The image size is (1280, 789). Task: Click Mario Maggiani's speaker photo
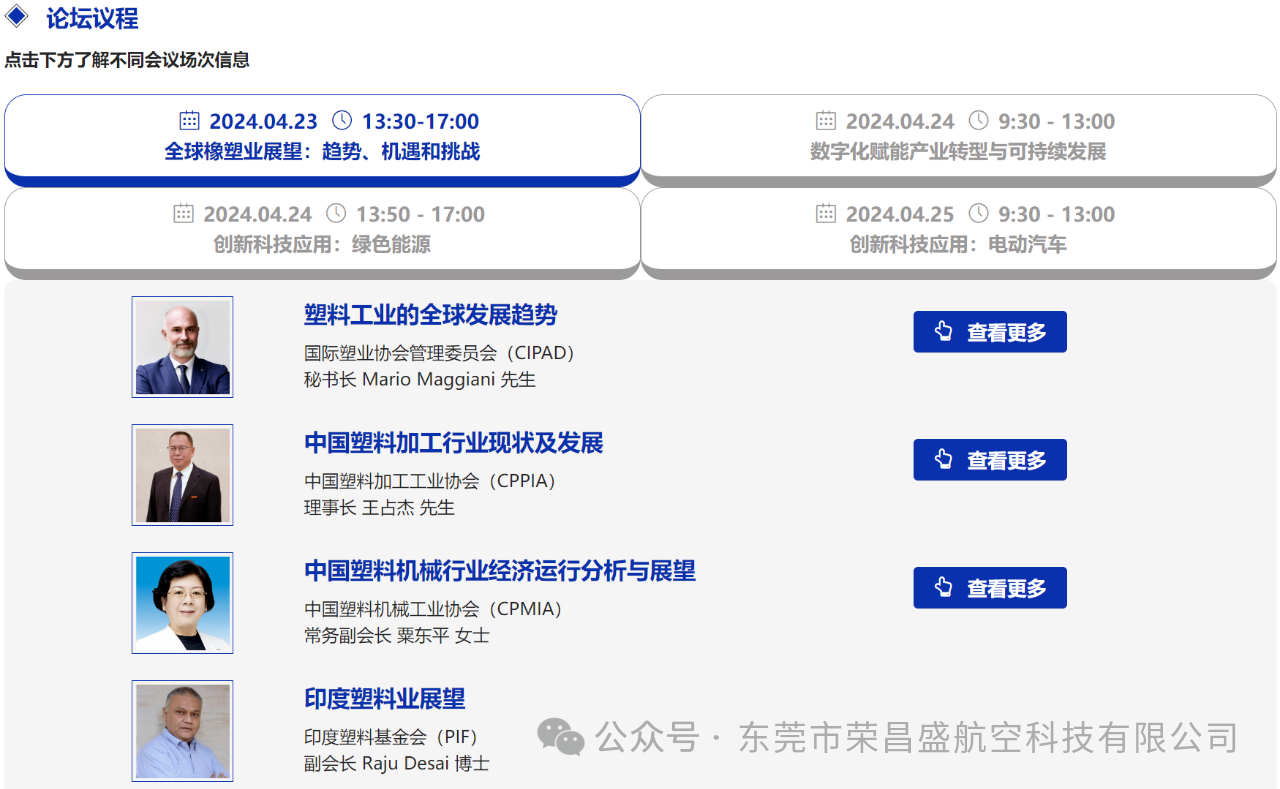pos(183,347)
